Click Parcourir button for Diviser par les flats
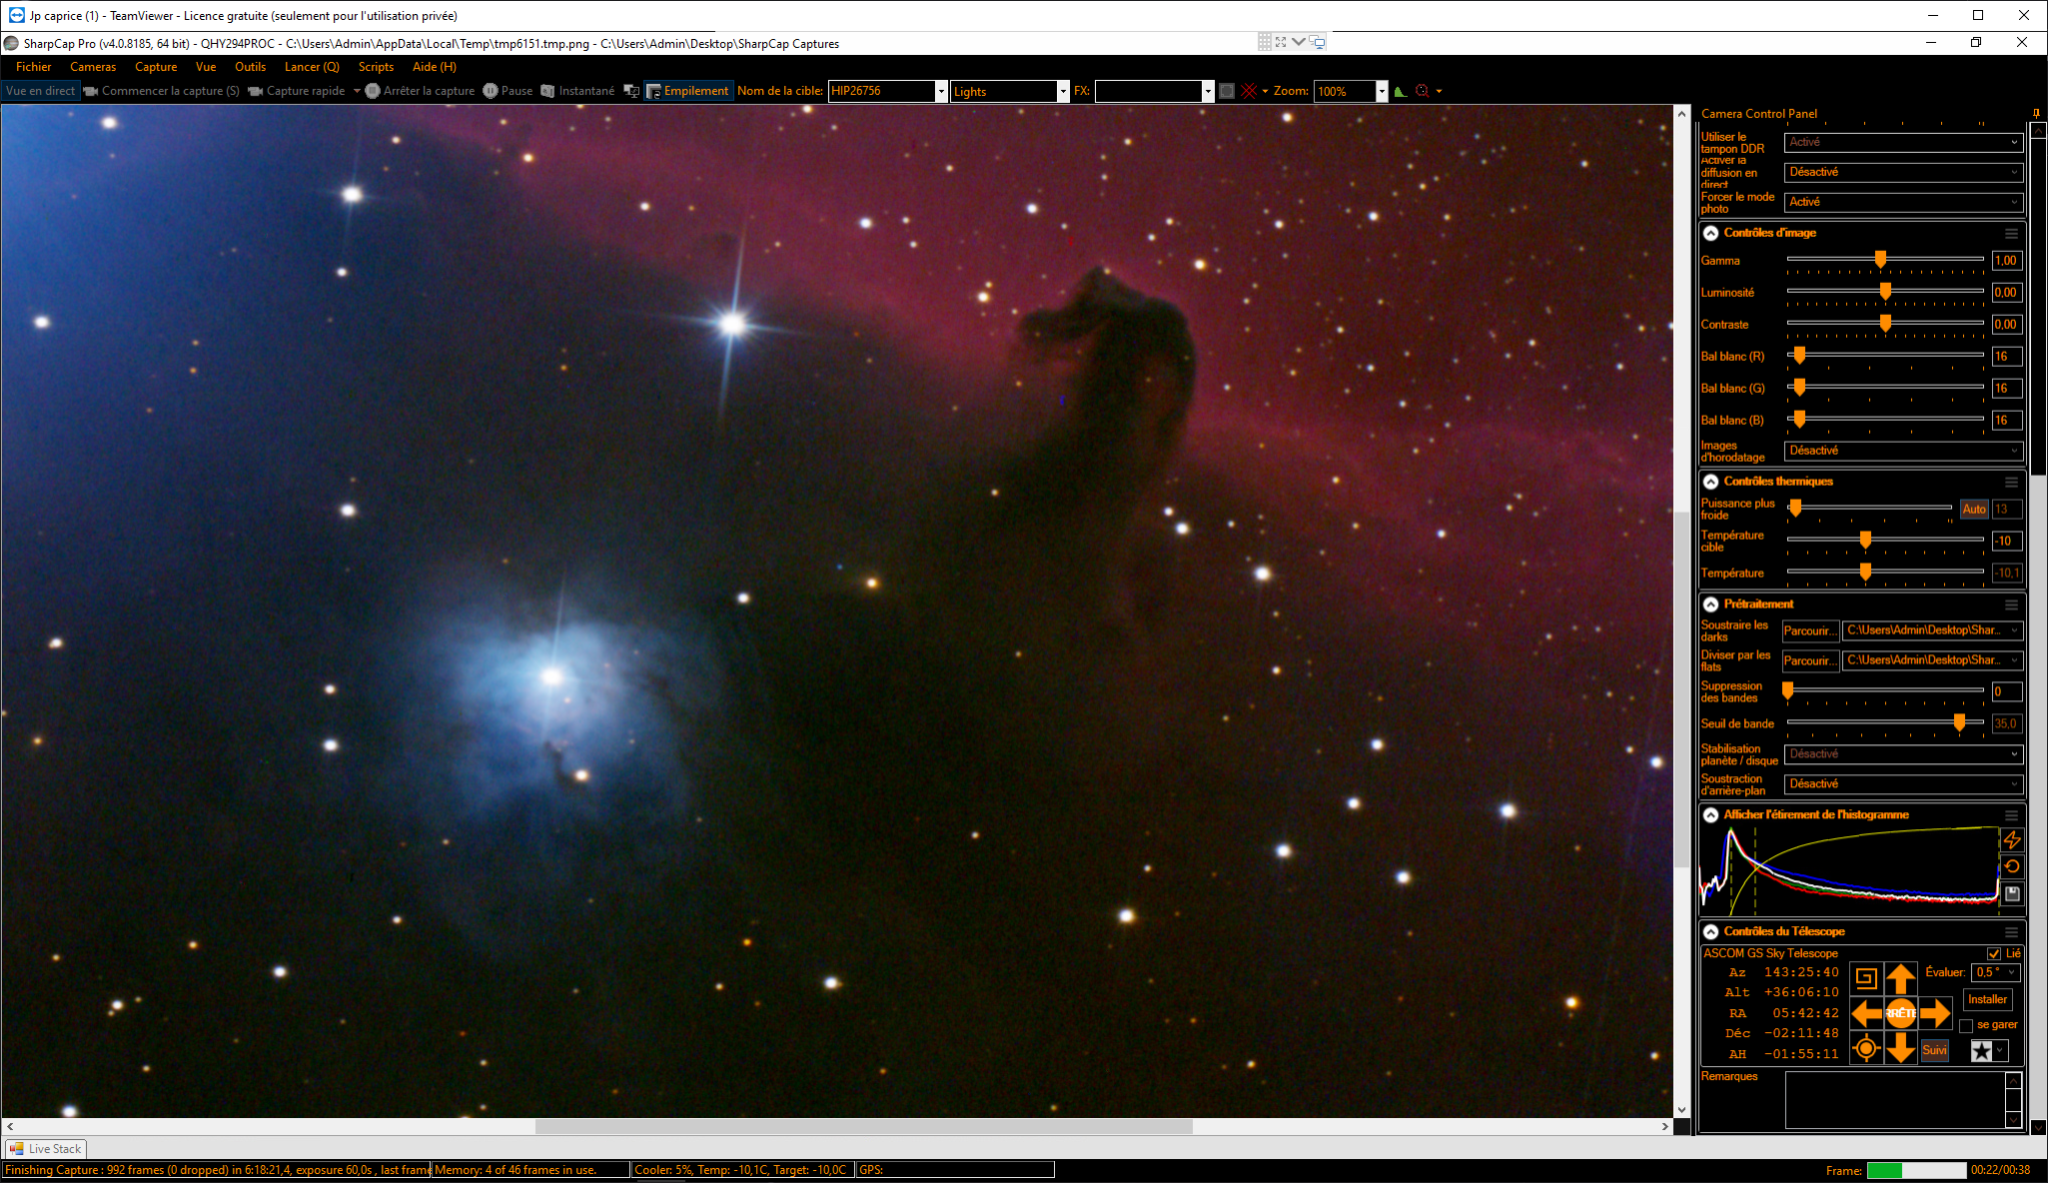This screenshot has width=2048, height=1183. [x=1811, y=661]
